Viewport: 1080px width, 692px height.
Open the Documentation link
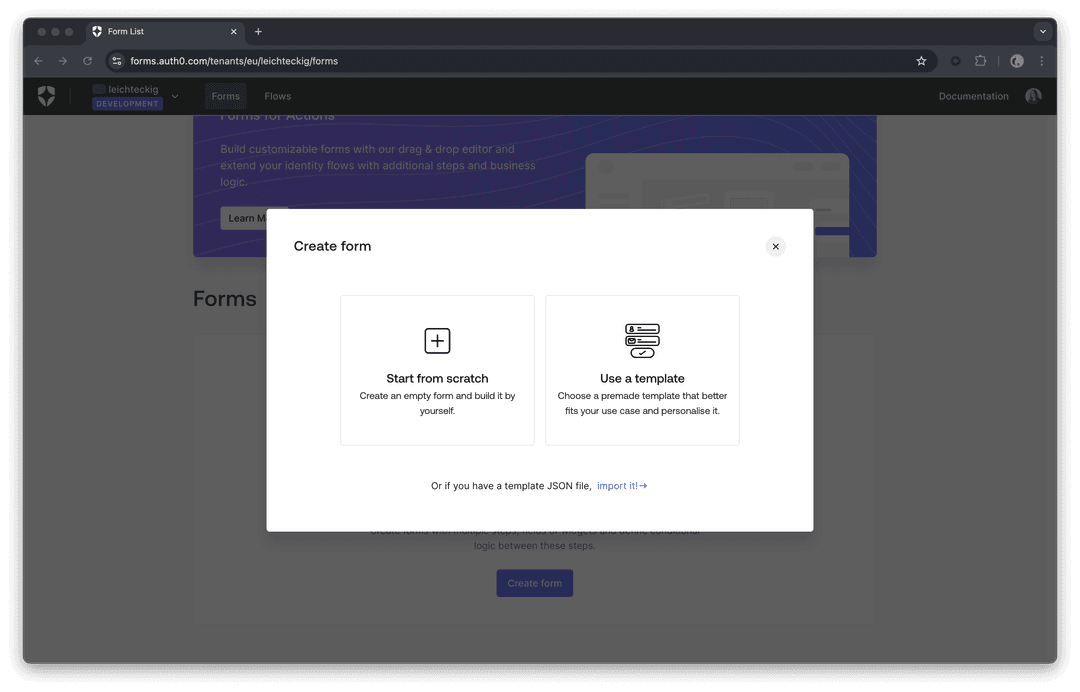973,96
